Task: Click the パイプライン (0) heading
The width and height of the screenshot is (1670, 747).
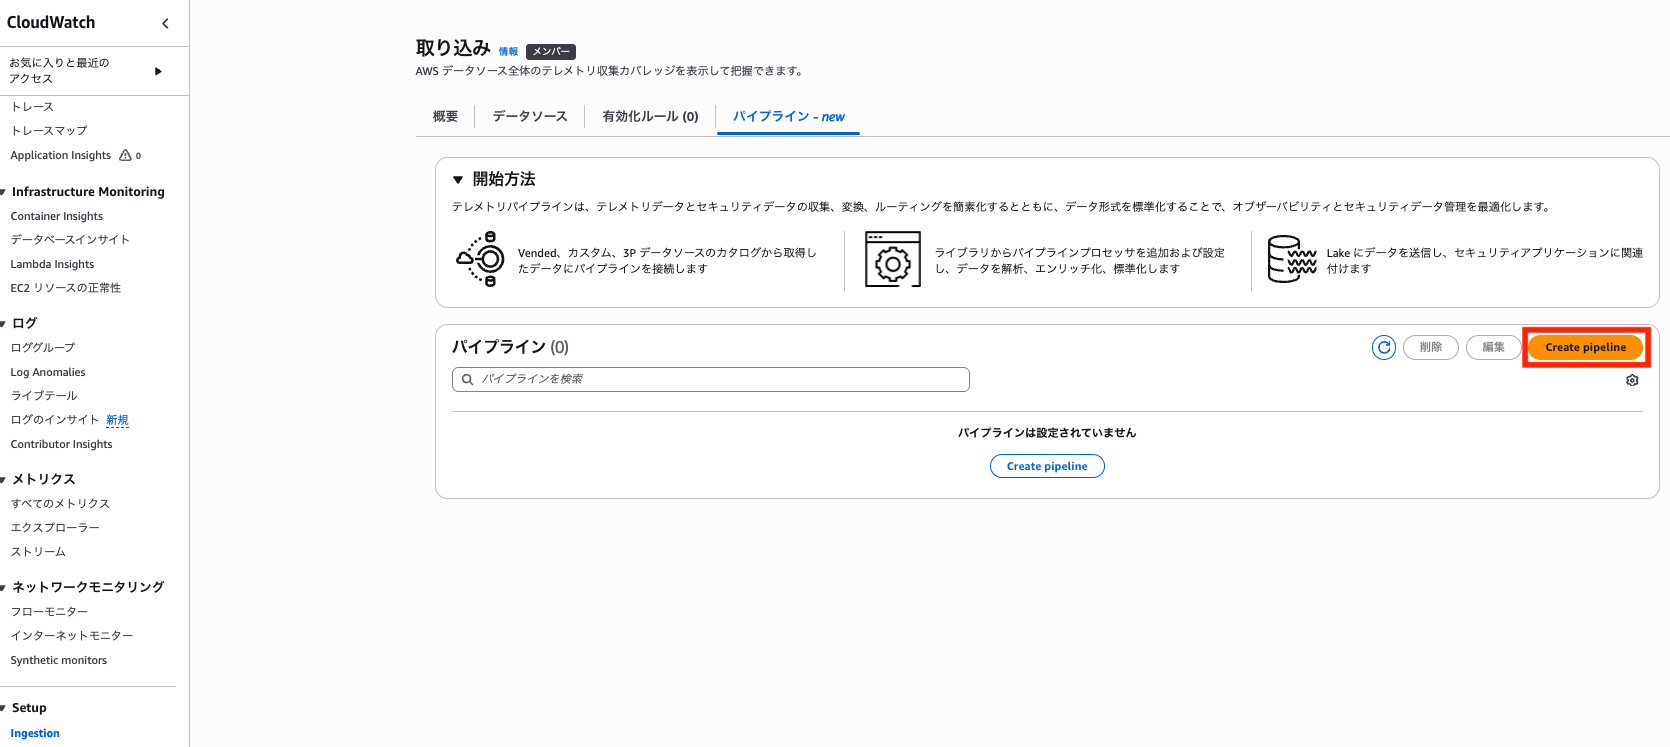Action: 510,347
